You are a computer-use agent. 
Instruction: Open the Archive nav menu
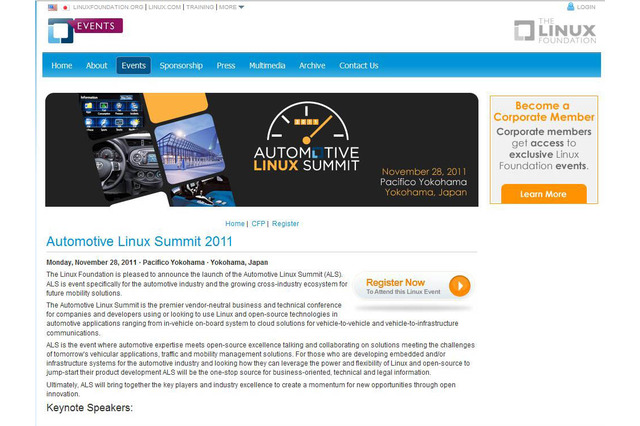point(312,65)
